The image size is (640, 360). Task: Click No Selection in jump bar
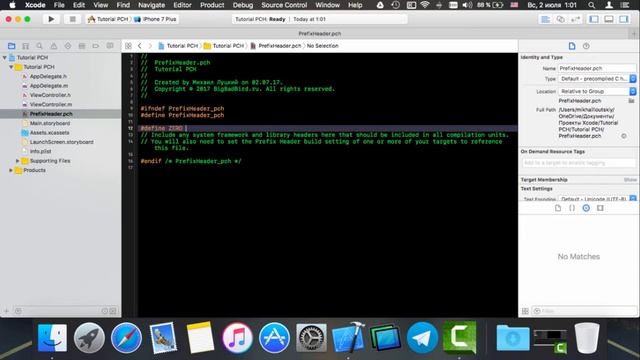[322, 46]
